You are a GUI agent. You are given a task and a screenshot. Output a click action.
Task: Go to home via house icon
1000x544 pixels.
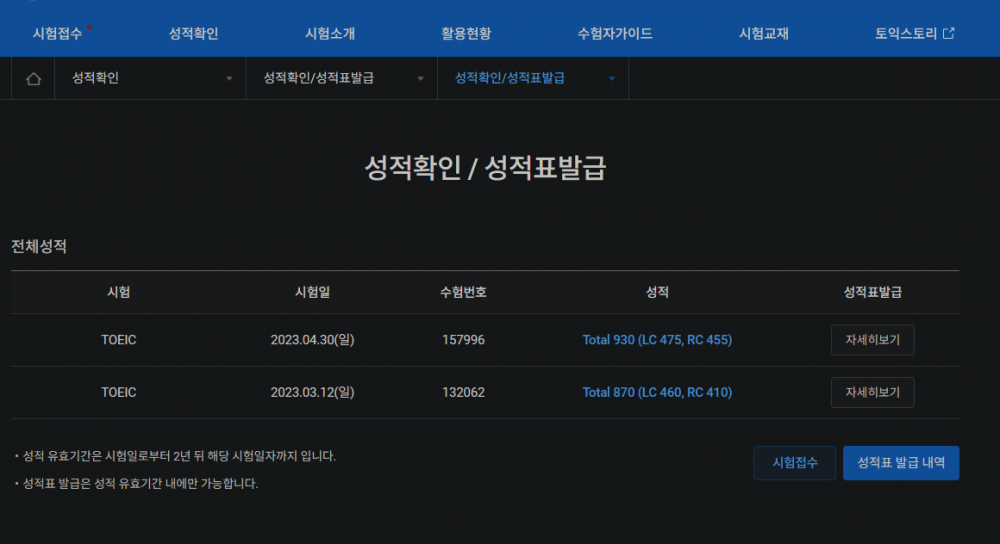[33, 78]
